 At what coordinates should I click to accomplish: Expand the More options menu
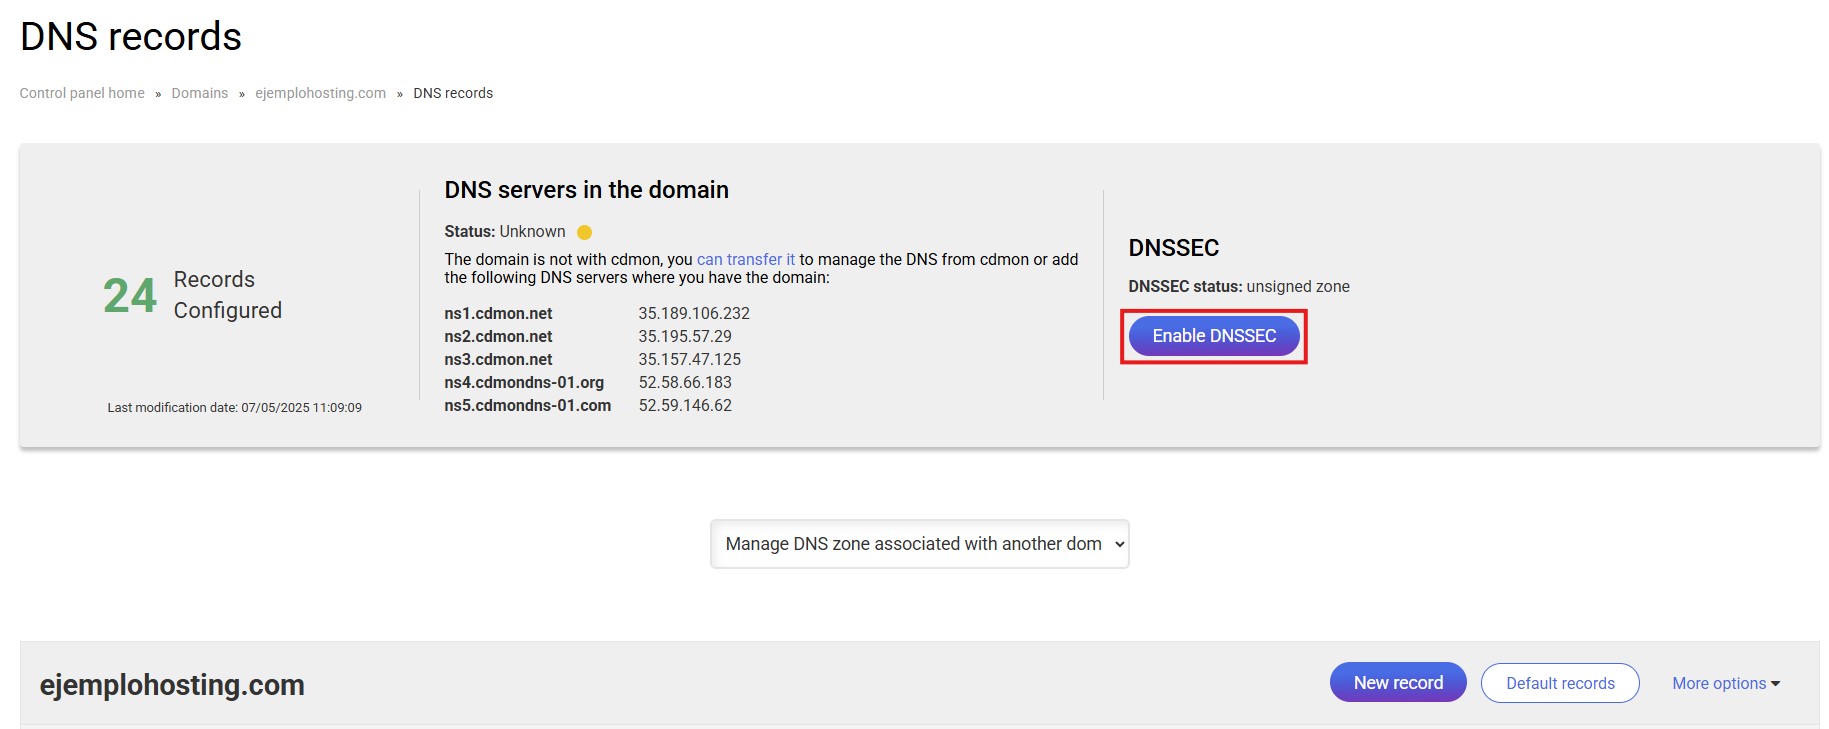tap(1725, 683)
